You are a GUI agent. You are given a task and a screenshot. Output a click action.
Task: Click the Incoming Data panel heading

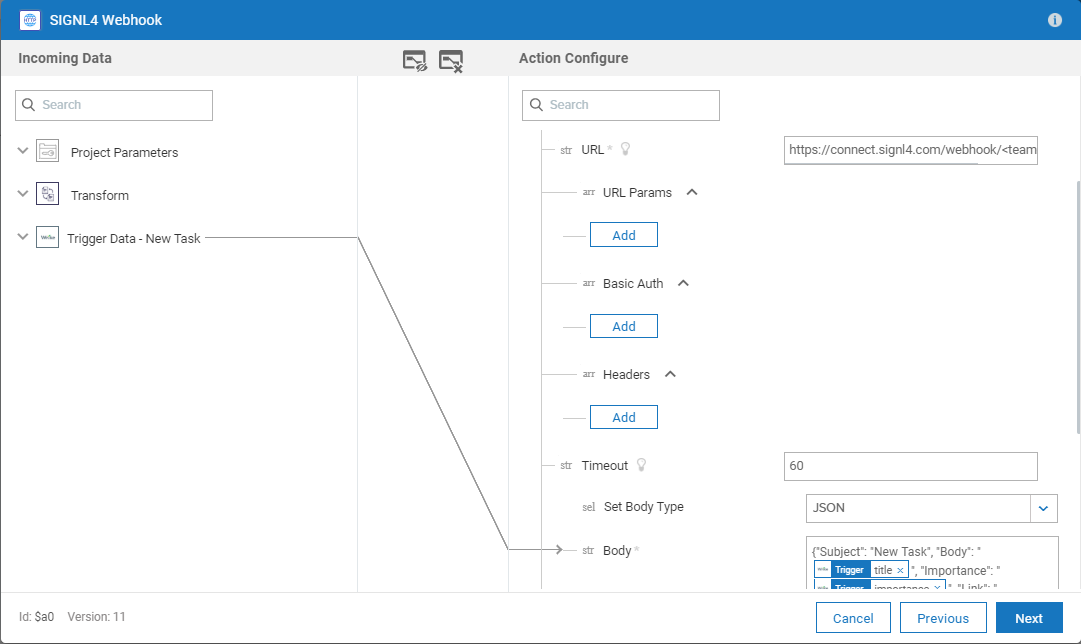pos(65,58)
